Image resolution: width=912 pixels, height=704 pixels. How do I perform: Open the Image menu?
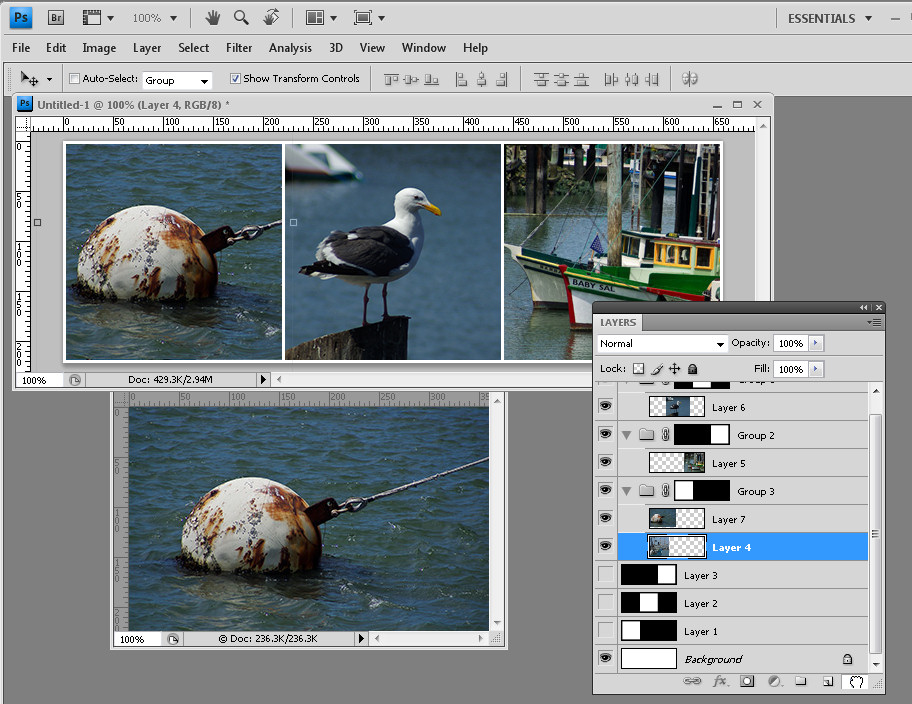point(99,48)
